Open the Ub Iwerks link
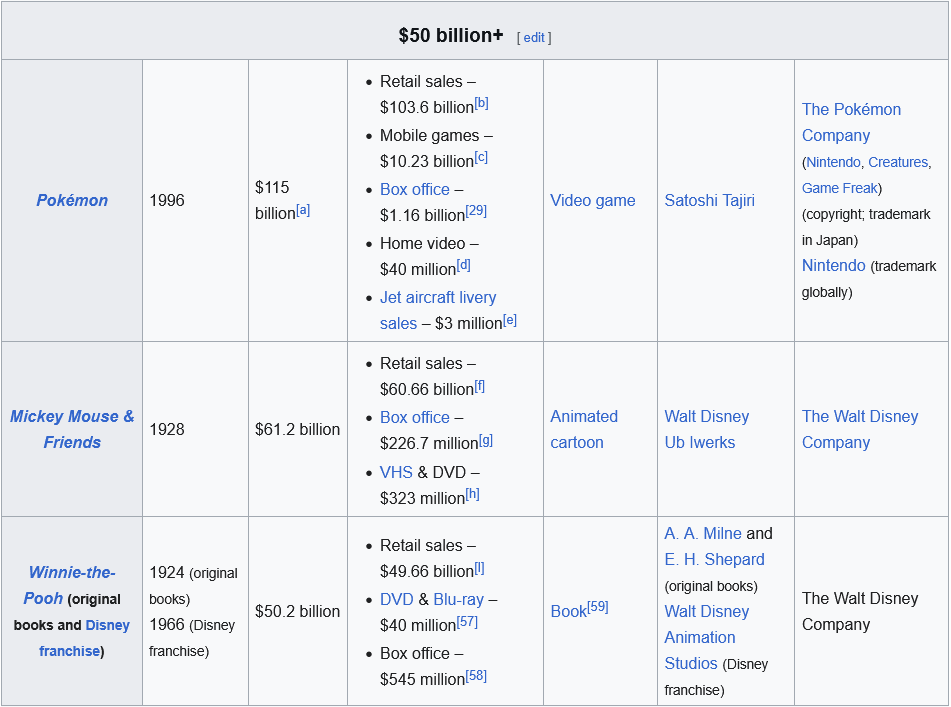 coord(700,442)
